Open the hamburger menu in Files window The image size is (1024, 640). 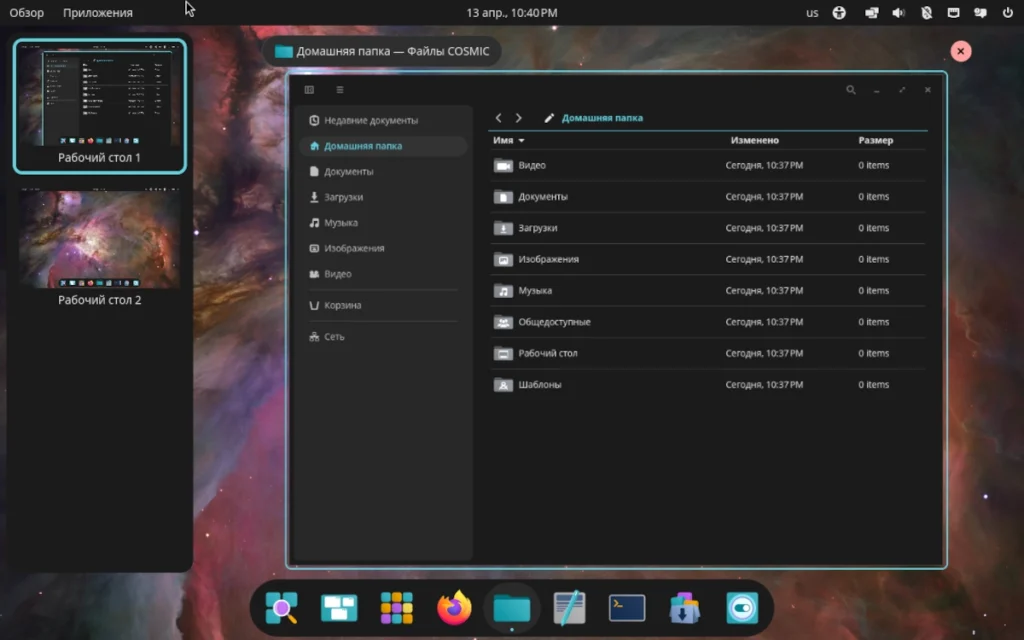click(x=340, y=89)
